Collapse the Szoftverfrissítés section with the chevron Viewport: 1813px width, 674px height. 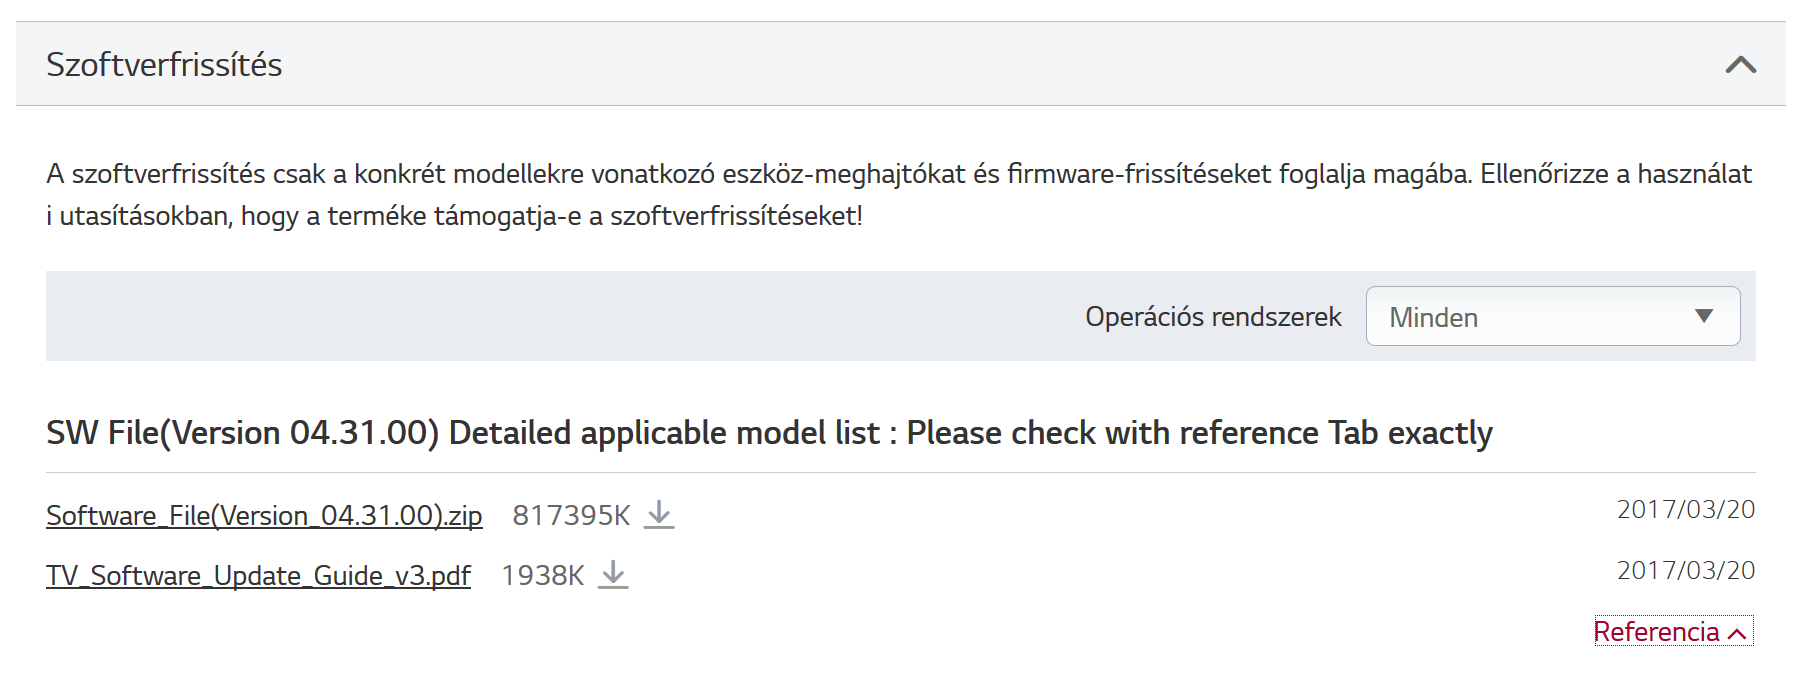click(x=1740, y=65)
